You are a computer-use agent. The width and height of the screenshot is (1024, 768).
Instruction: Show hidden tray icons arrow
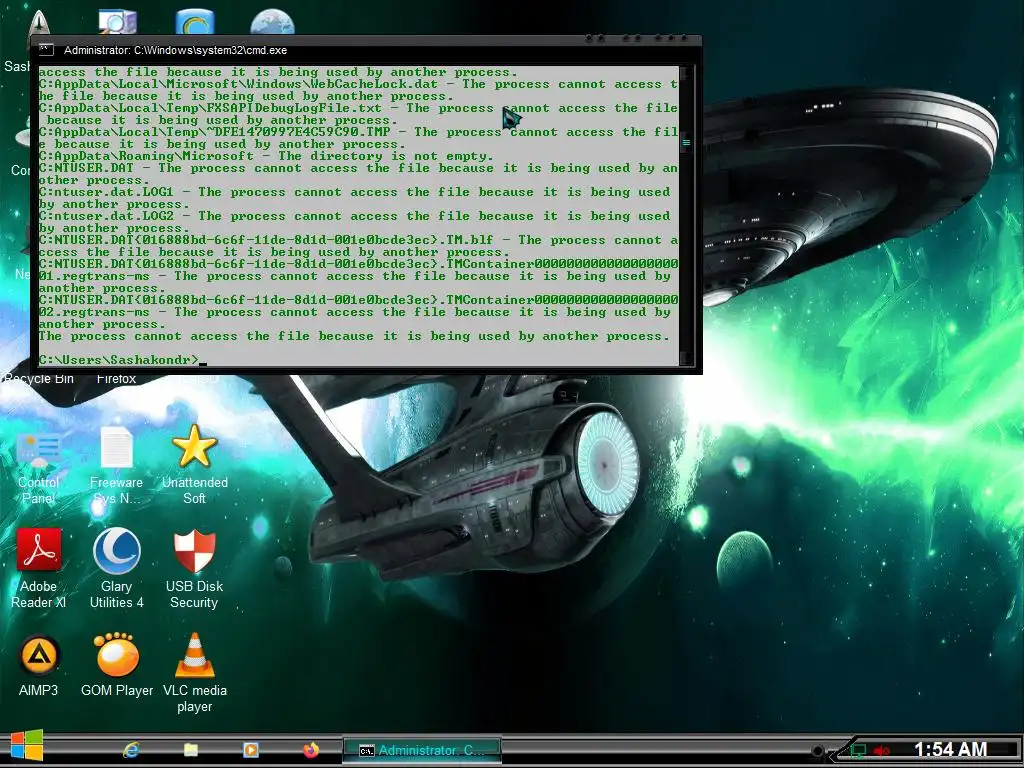[x=818, y=751]
